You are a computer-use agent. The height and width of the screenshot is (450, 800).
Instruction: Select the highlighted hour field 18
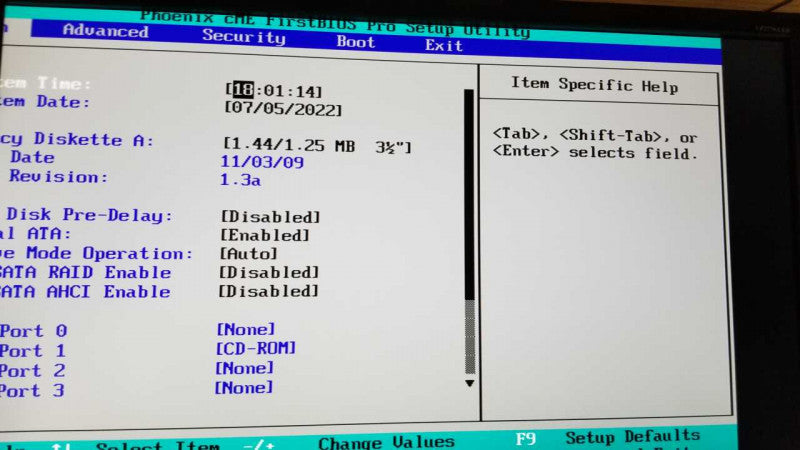pos(243,90)
